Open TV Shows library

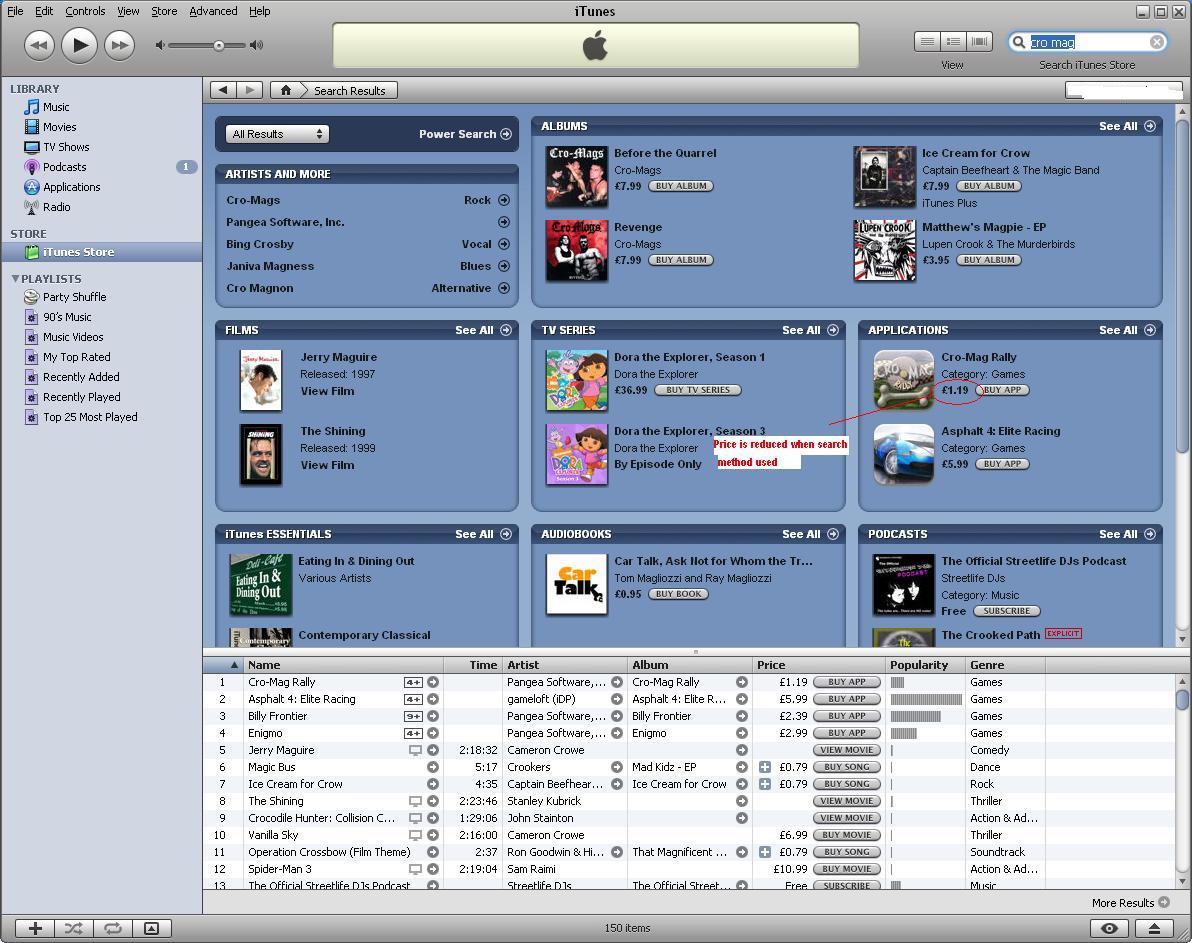tap(66, 147)
